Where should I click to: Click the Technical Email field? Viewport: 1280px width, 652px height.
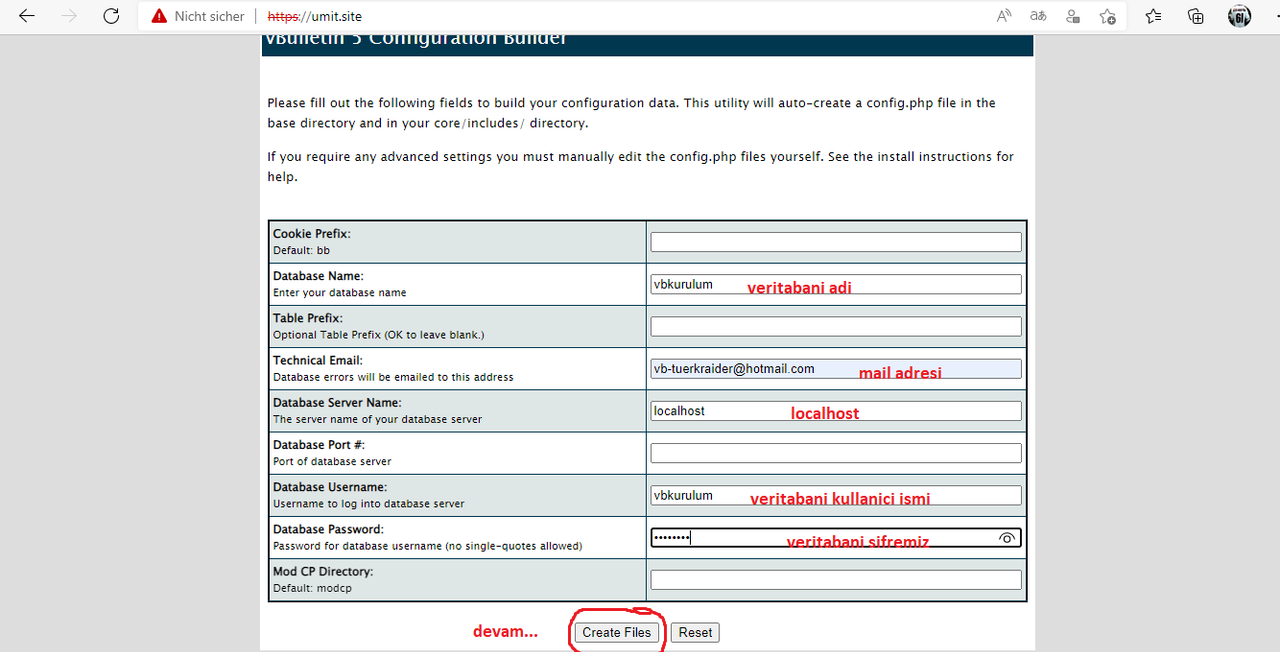point(836,369)
